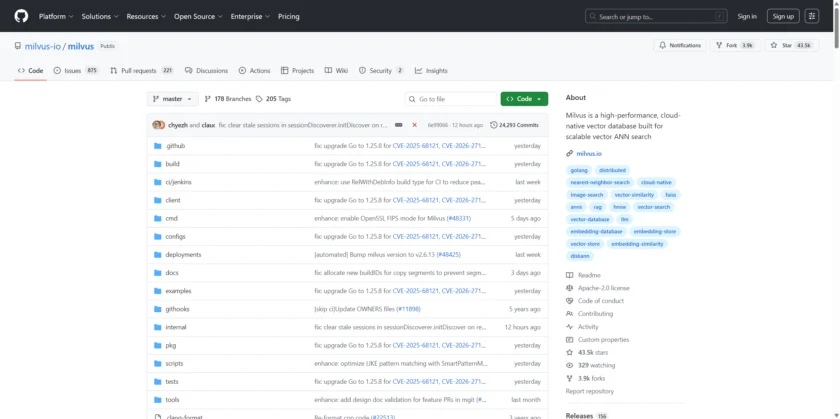Screen dimensions: 840x419
Task: Open the Open Source dropdown
Action: click(198, 17)
